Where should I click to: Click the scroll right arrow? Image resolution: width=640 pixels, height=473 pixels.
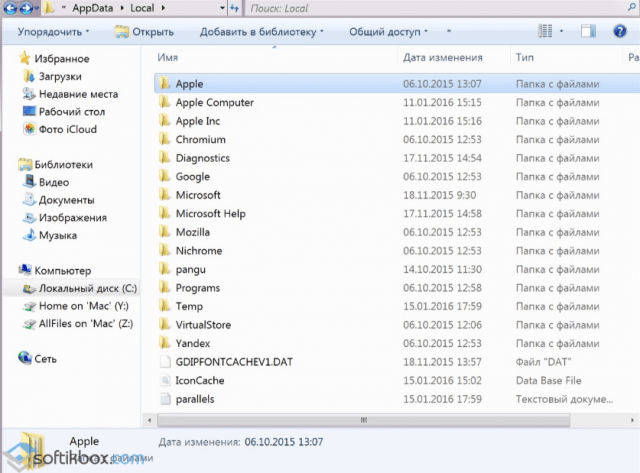click(632, 420)
